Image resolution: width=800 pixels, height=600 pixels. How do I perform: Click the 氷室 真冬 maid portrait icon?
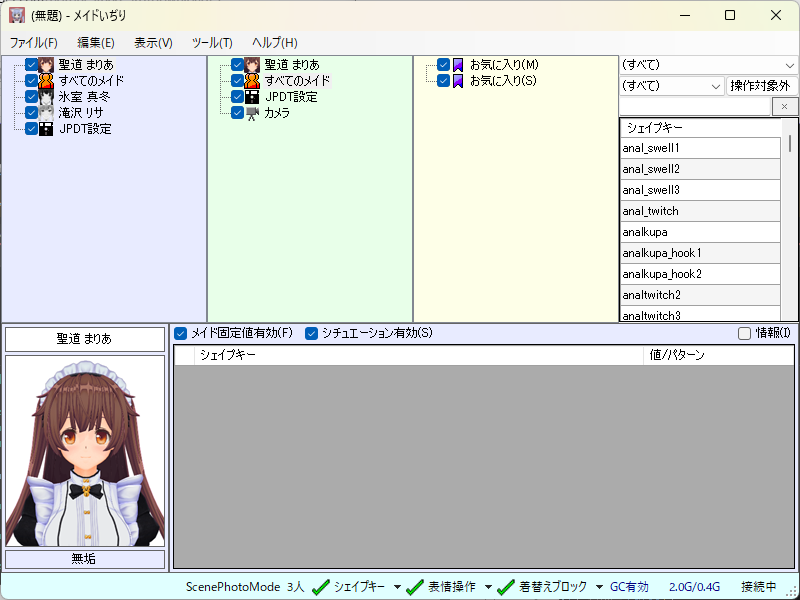(46, 97)
